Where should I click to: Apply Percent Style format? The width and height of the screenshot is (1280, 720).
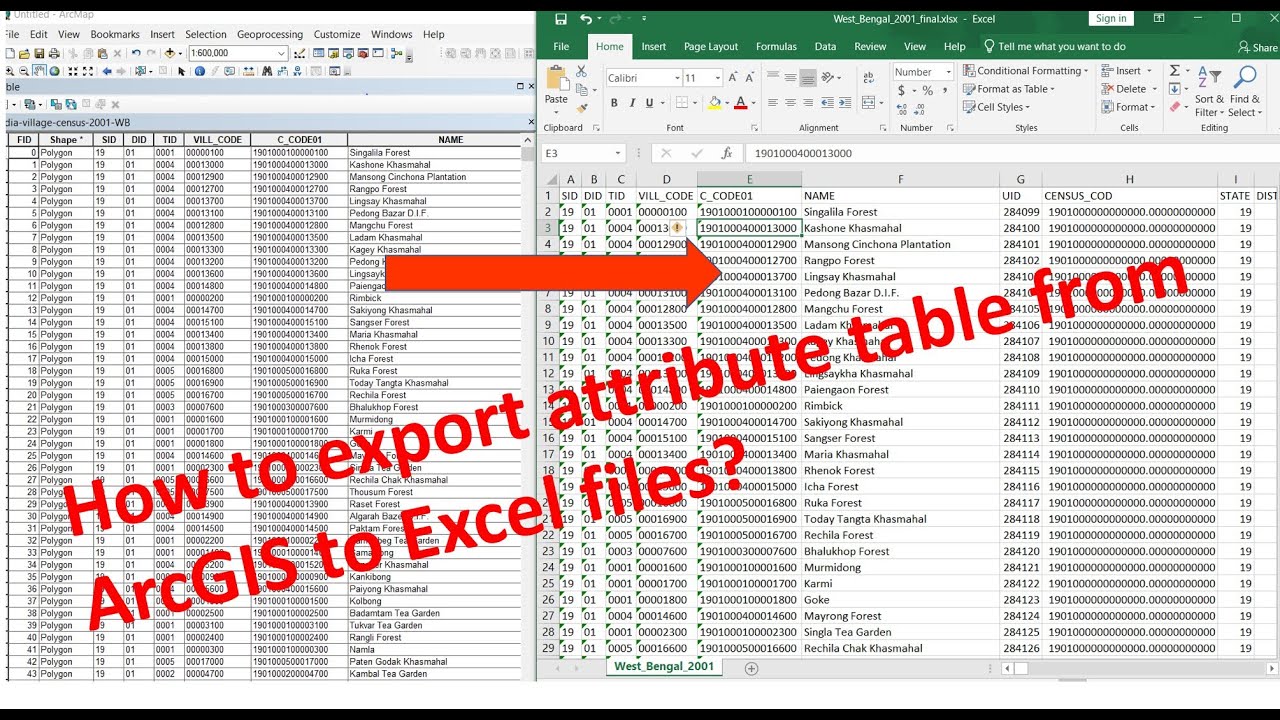click(x=927, y=91)
